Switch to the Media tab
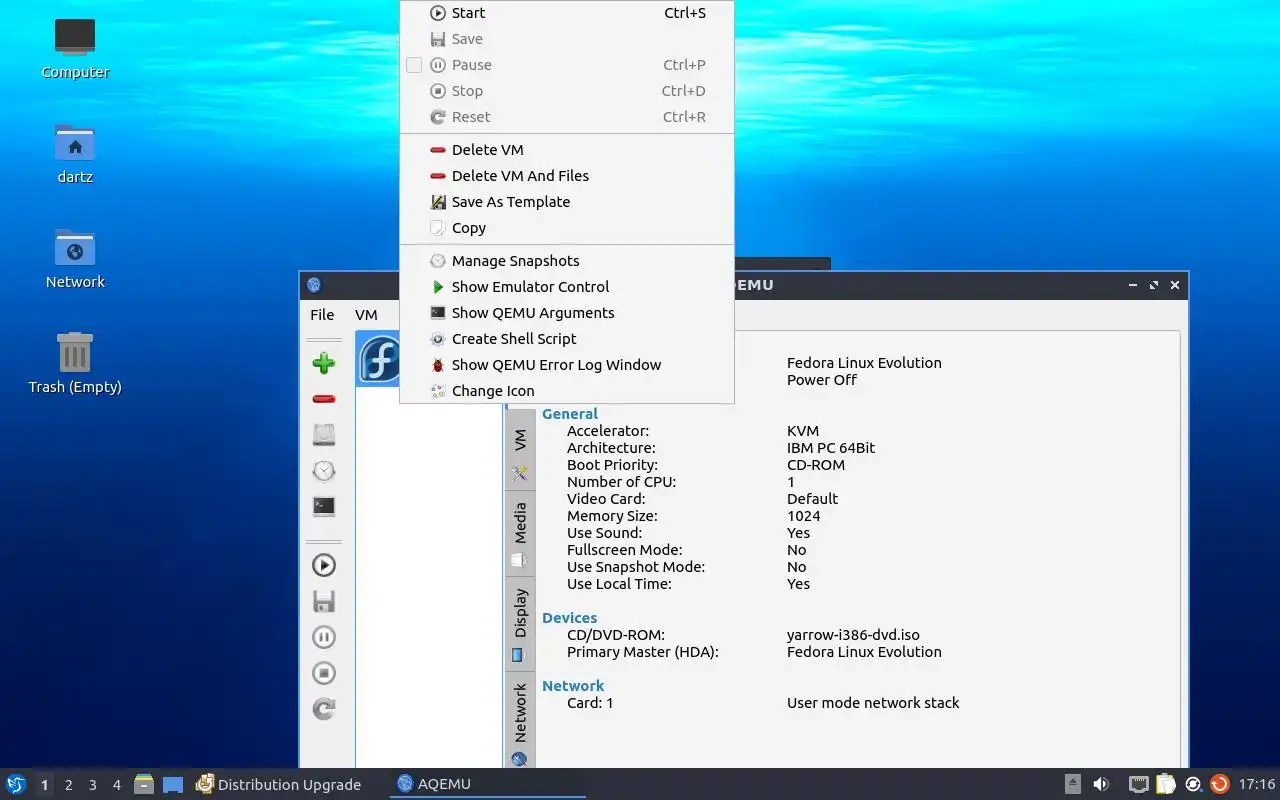 pos(520,534)
